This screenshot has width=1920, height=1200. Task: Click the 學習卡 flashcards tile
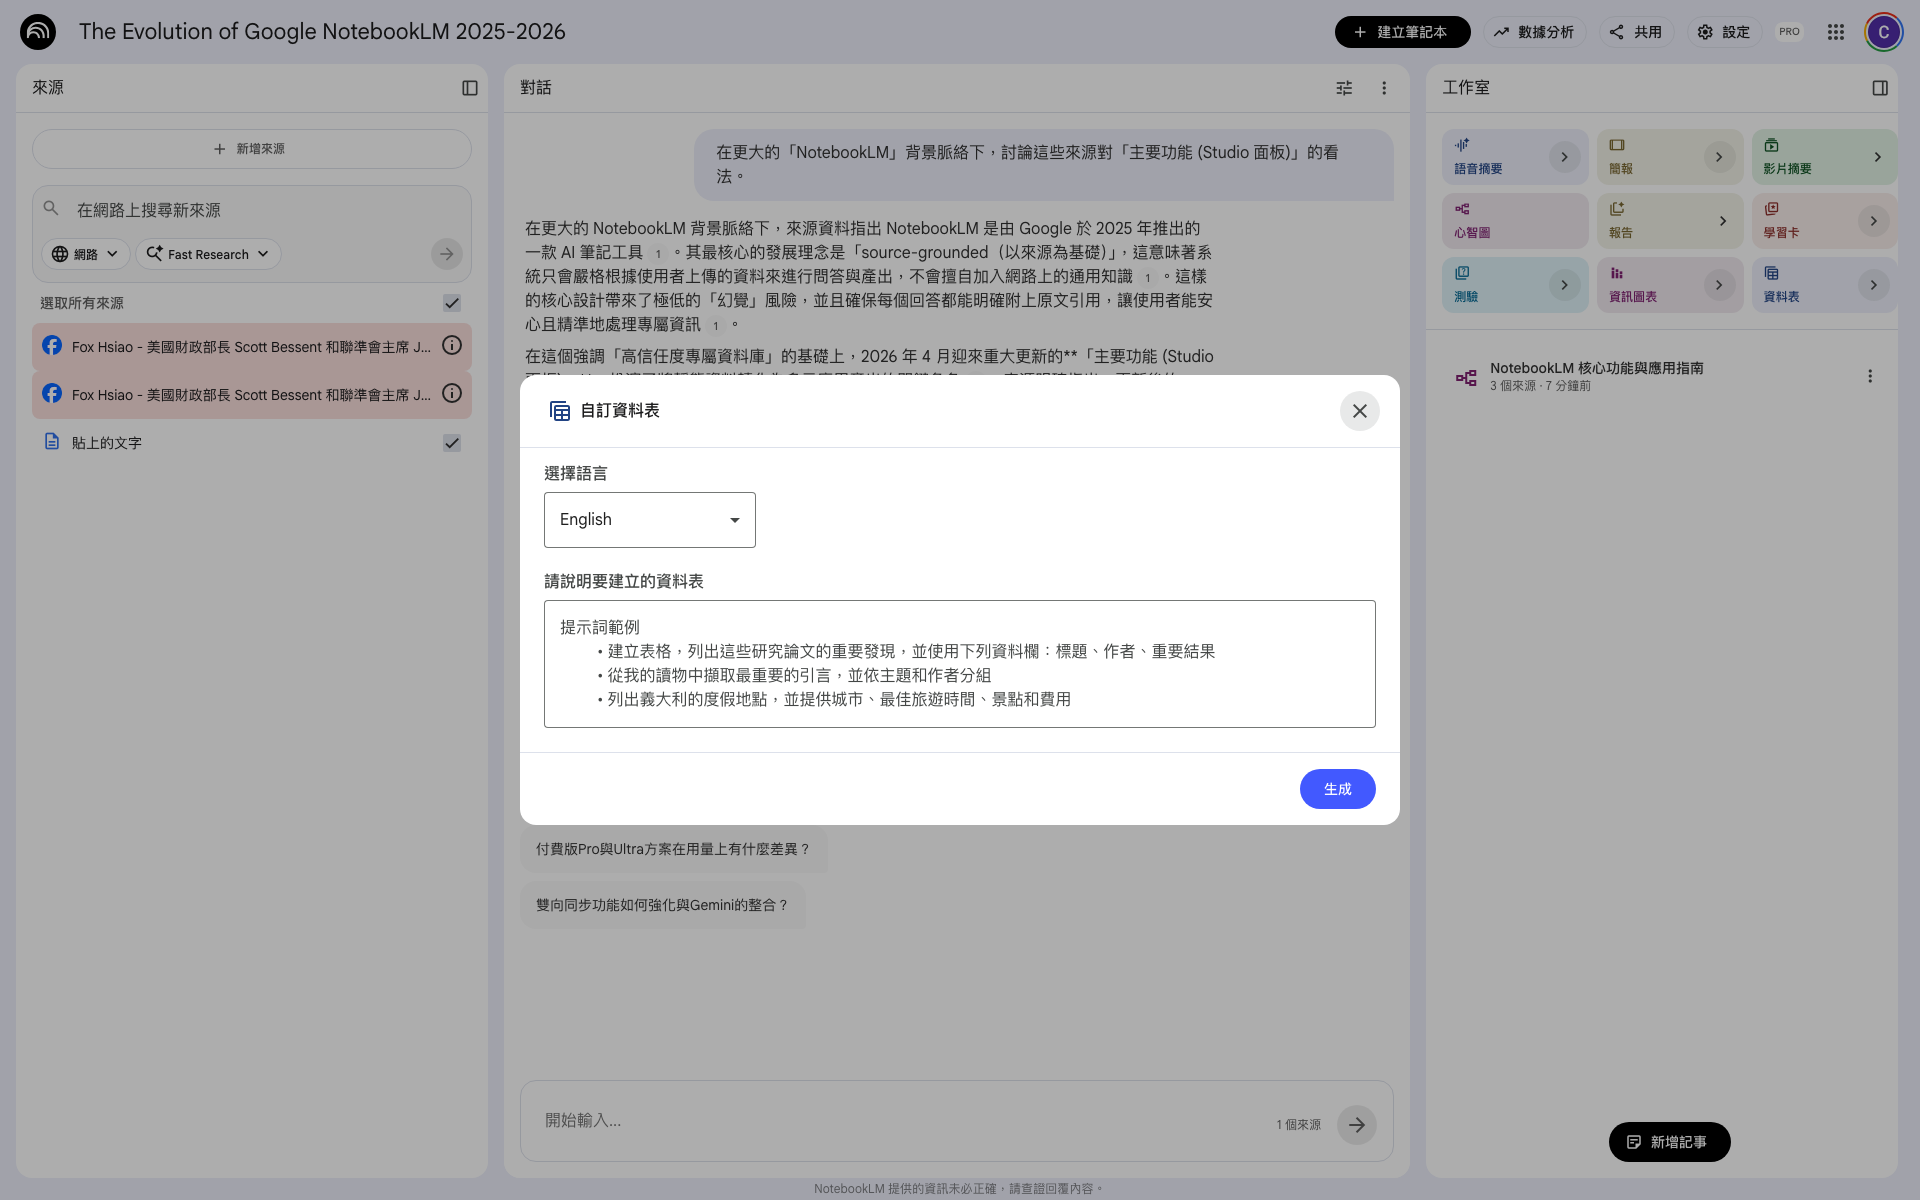1824,221
